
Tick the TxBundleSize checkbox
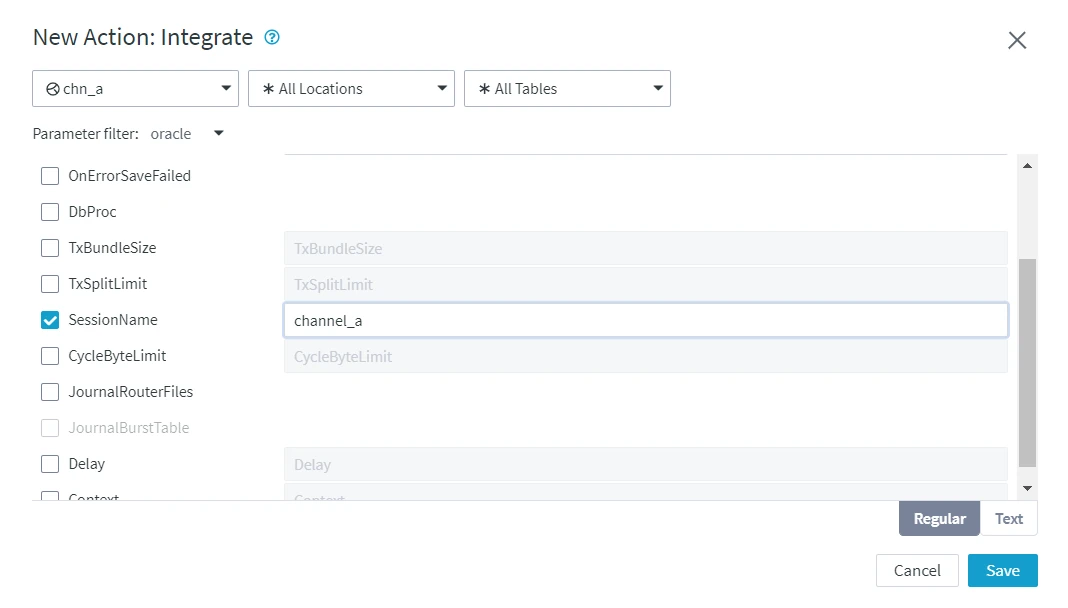coord(50,248)
